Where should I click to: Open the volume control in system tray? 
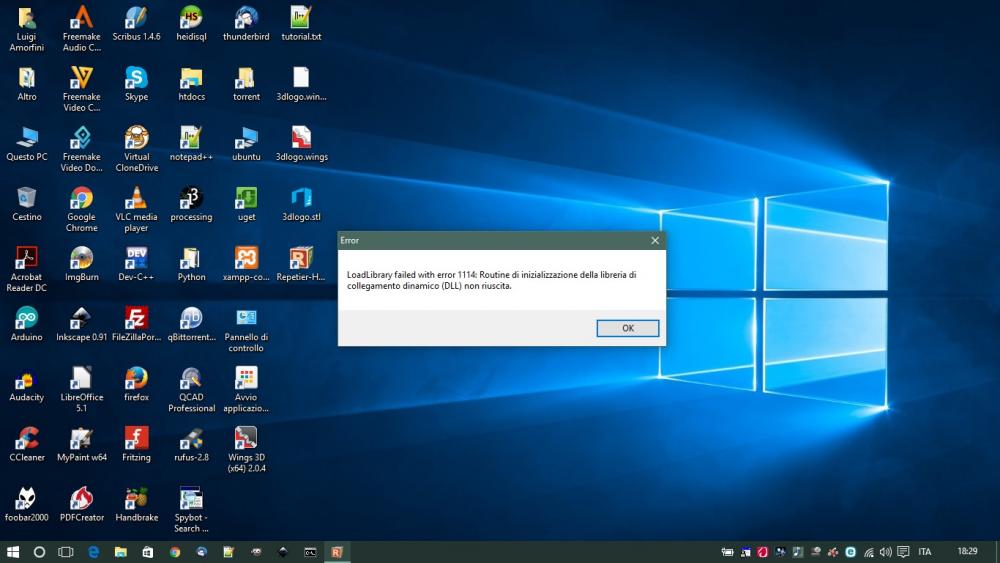(885, 551)
